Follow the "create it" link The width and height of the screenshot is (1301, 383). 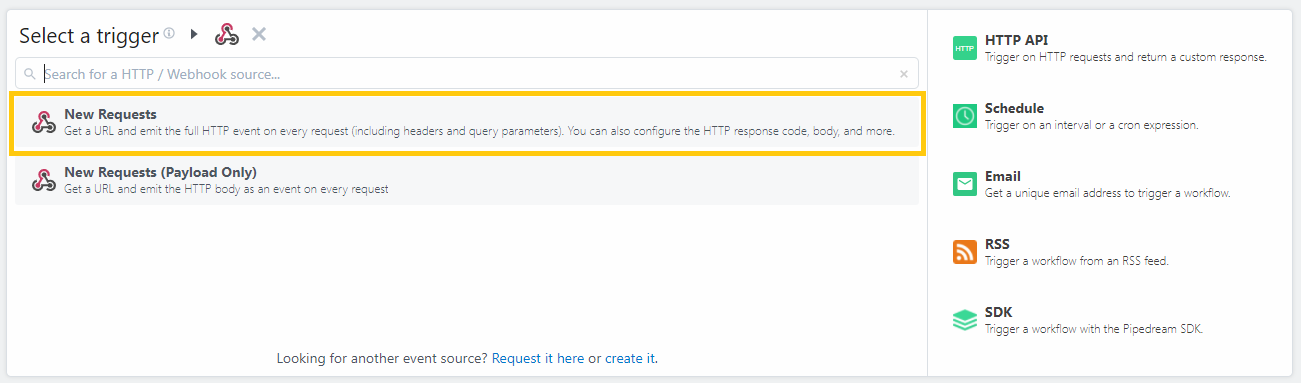630,358
